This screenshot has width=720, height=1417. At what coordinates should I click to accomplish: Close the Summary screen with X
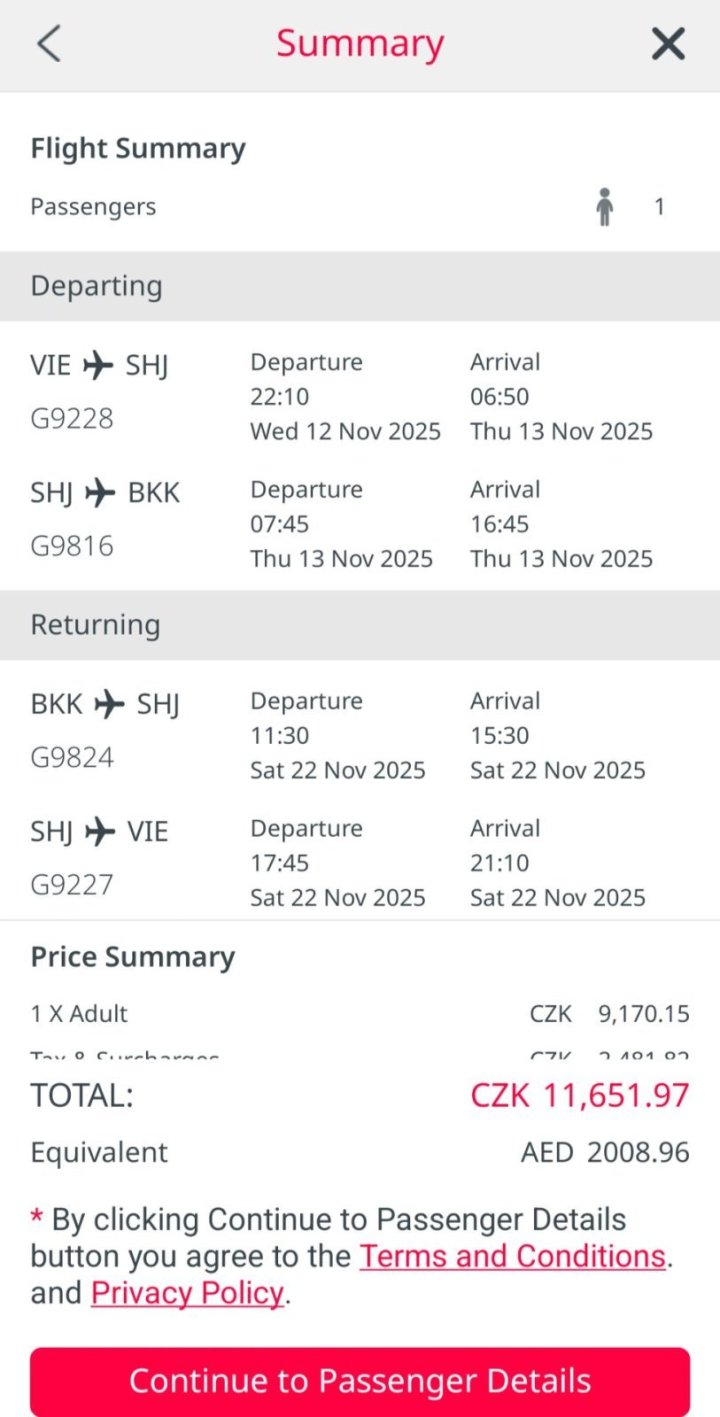(x=668, y=45)
